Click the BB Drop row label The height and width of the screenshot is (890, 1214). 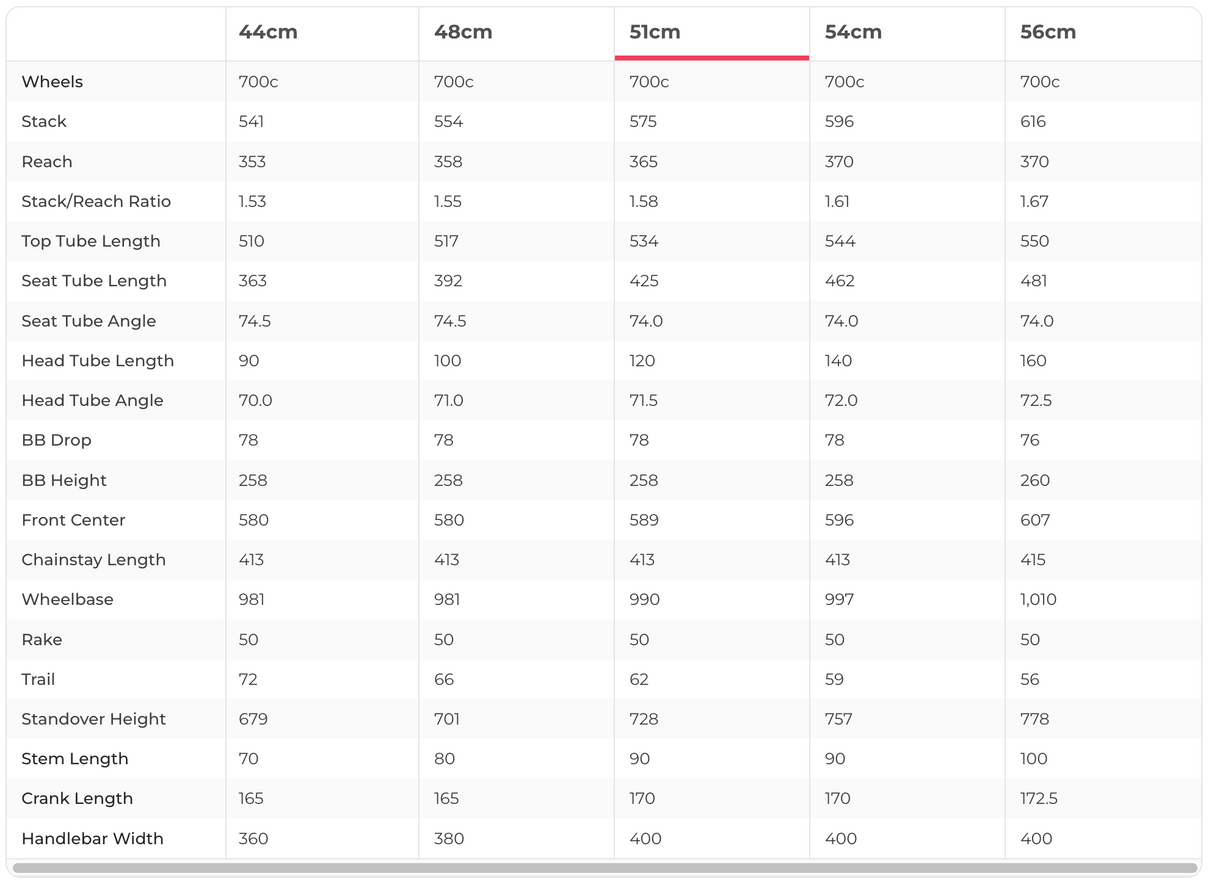point(56,440)
